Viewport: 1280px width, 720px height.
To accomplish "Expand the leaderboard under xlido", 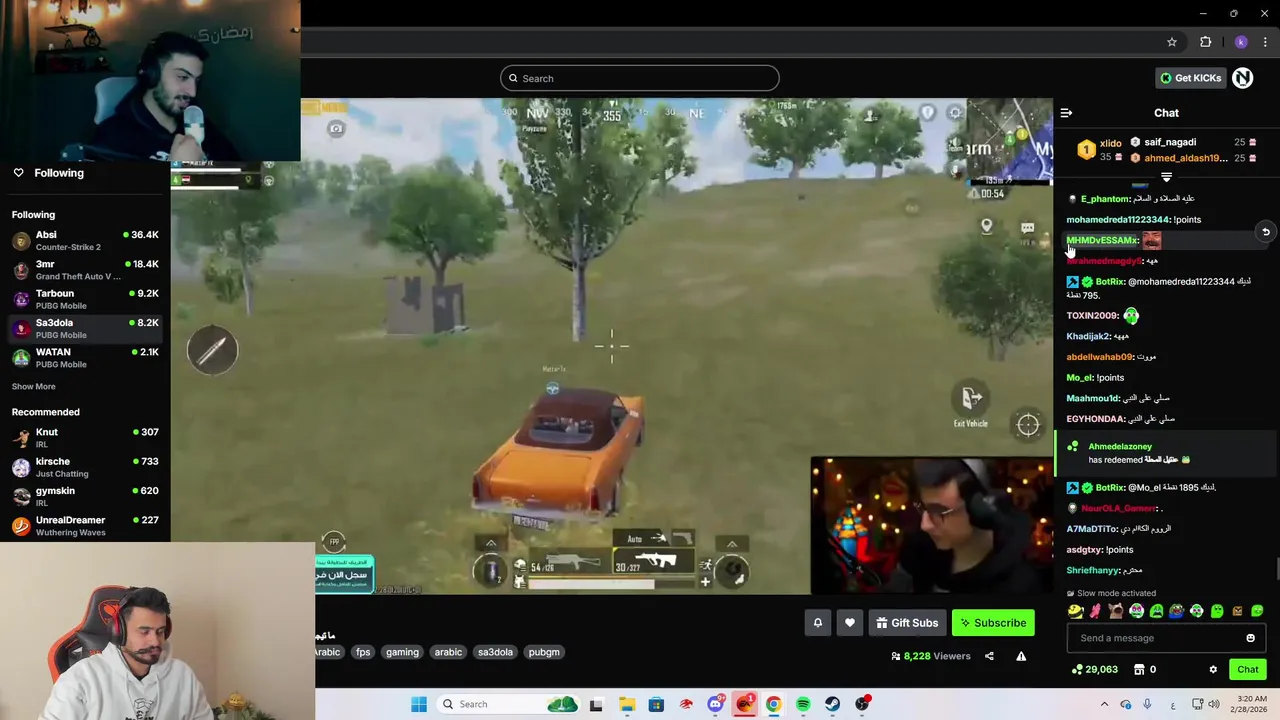I will pyautogui.click(x=1166, y=177).
